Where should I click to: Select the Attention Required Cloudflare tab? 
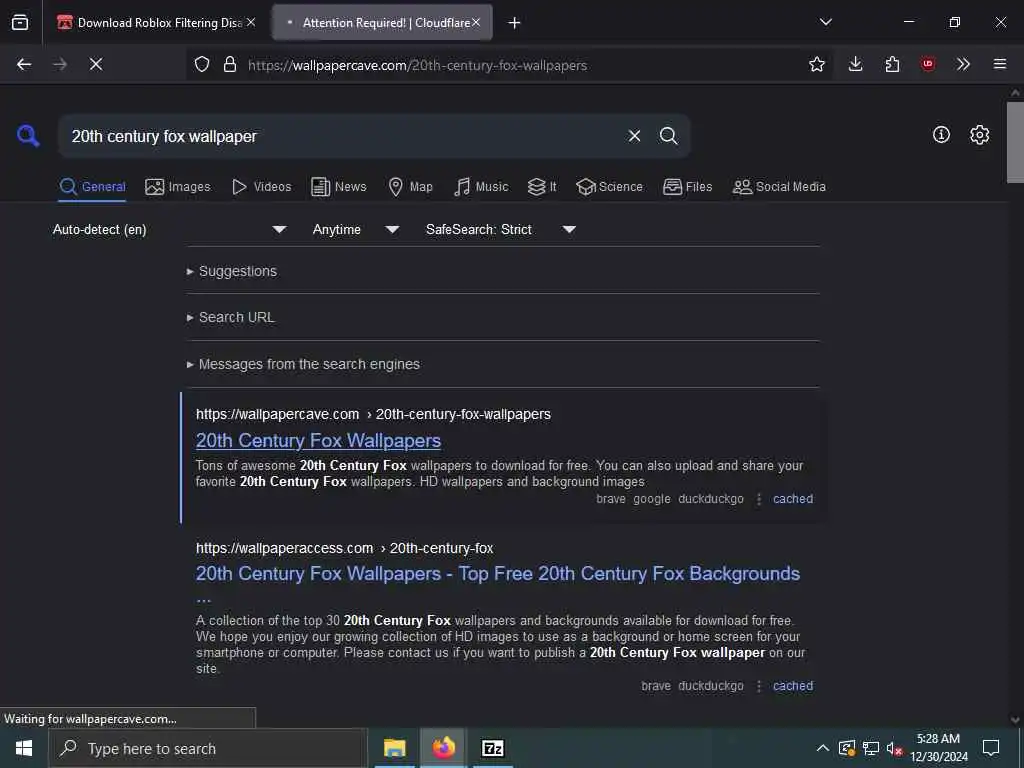(x=382, y=22)
